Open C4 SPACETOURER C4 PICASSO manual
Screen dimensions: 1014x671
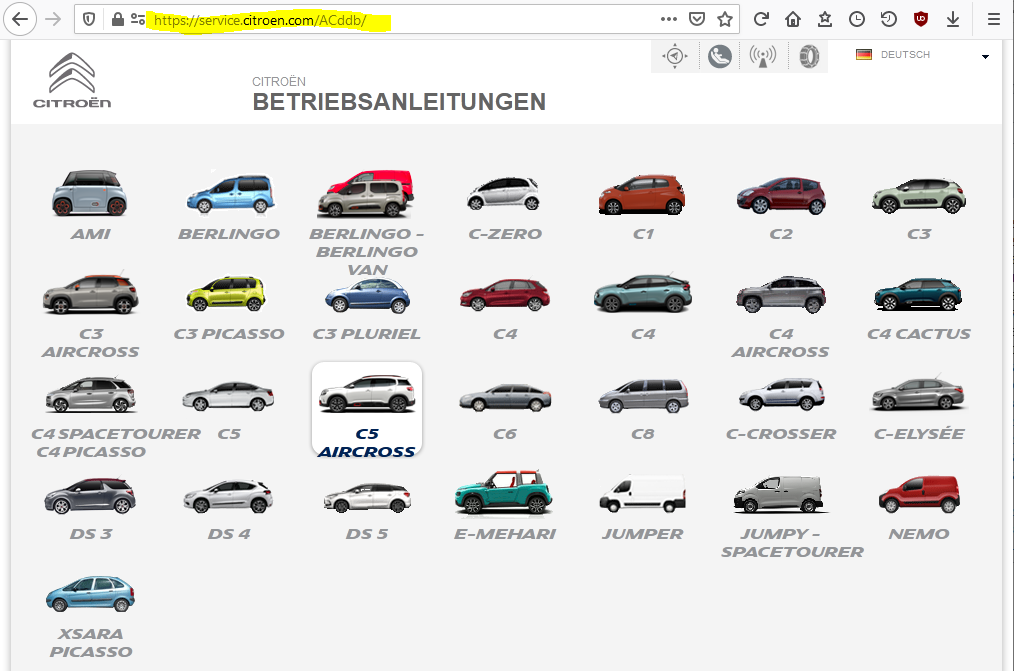pos(90,417)
